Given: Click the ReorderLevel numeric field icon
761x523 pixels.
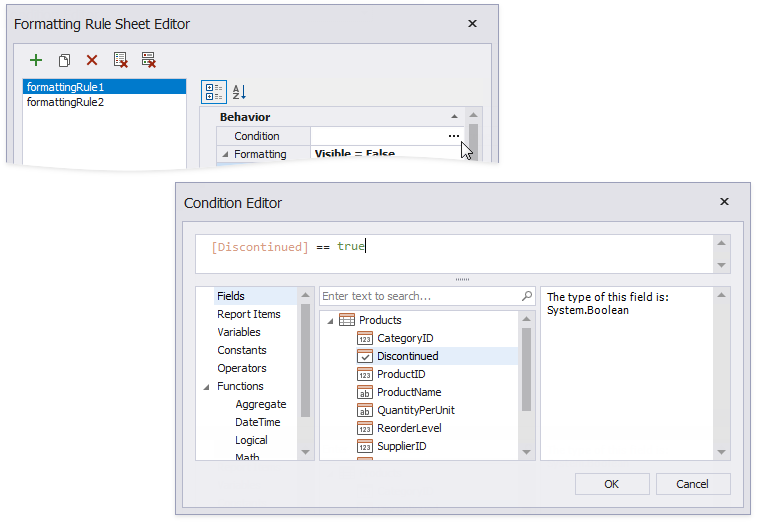Looking at the screenshot, I should coord(364,427).
